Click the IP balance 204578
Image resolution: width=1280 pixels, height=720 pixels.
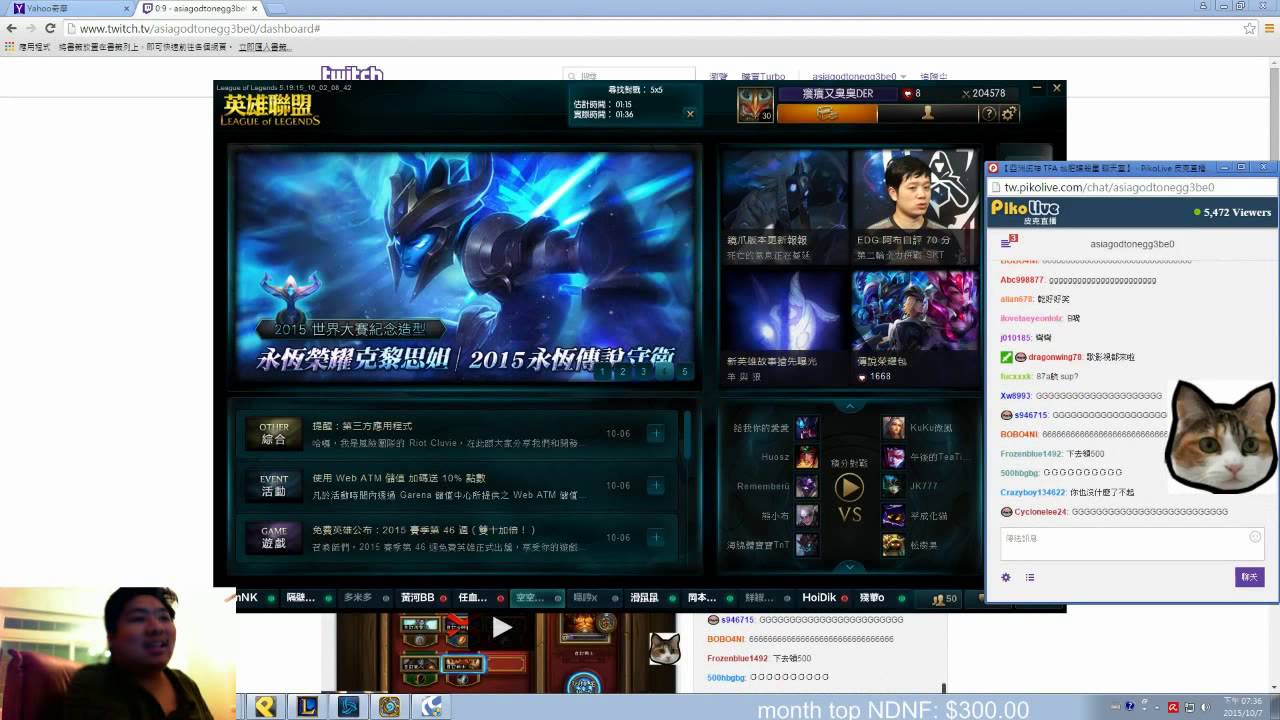(983, 93)
